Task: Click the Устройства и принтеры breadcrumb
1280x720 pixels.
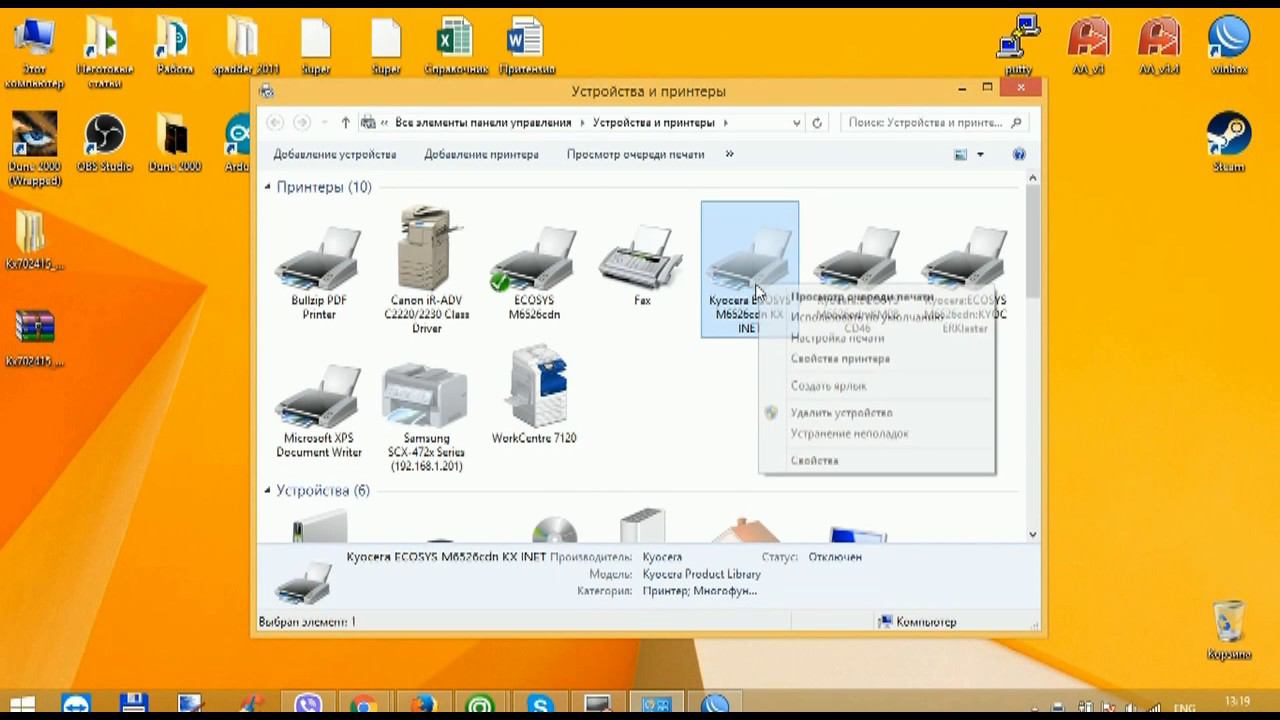Action: point(654,123)
